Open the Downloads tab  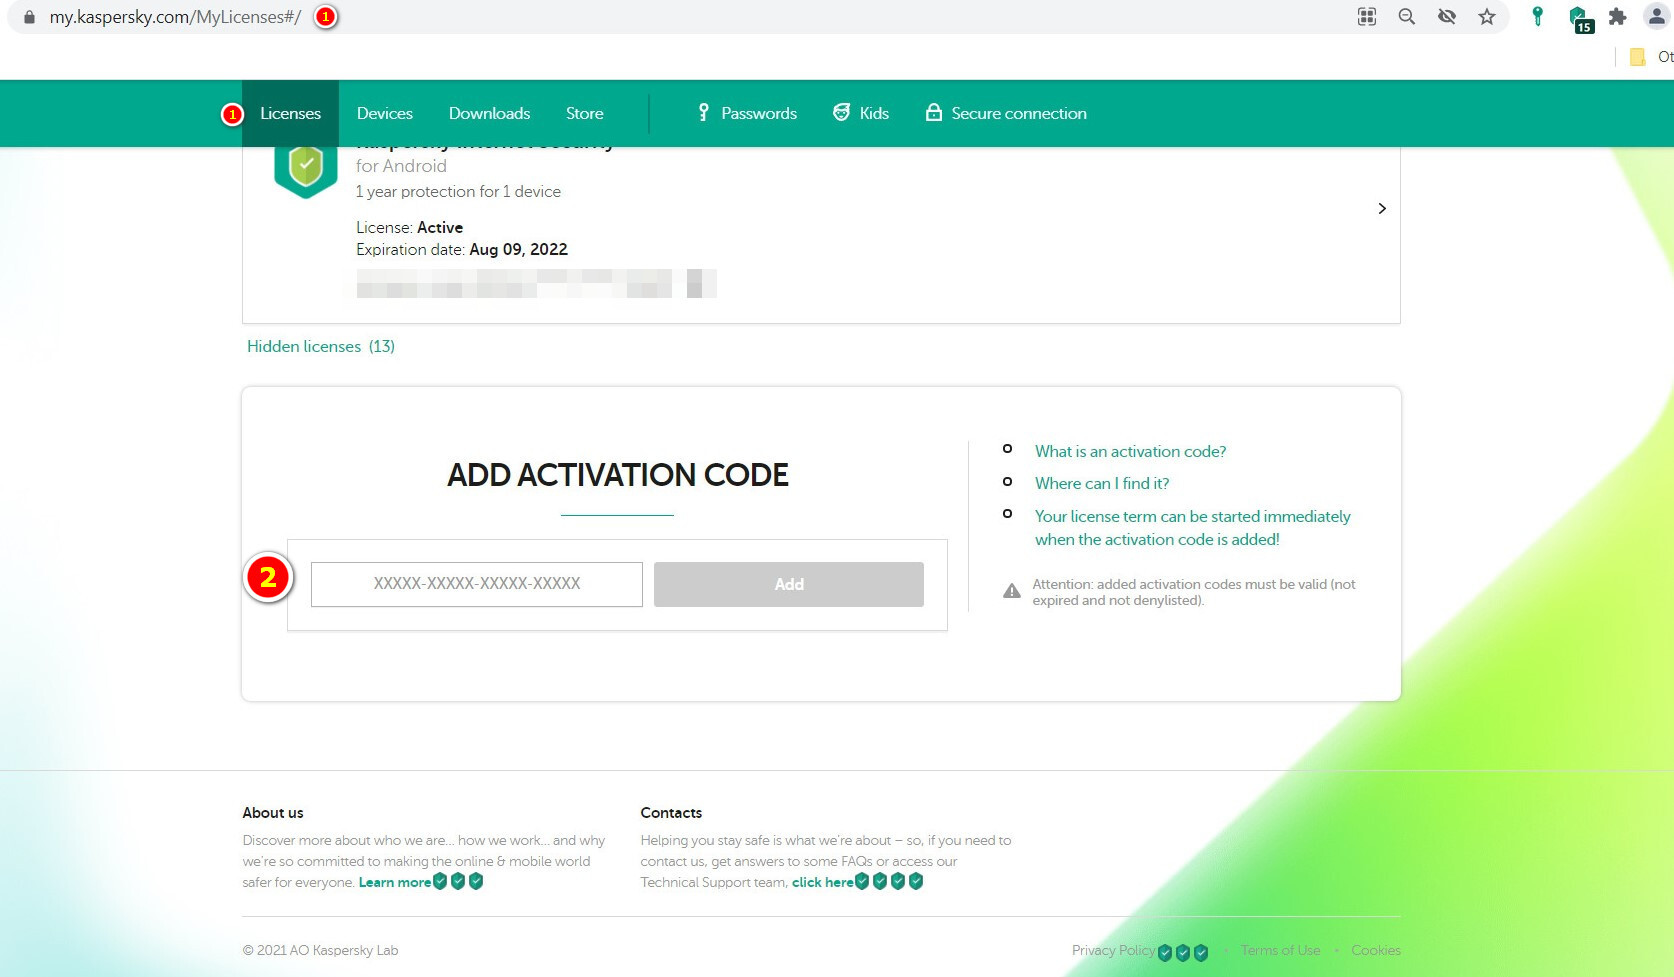point(489,113)
